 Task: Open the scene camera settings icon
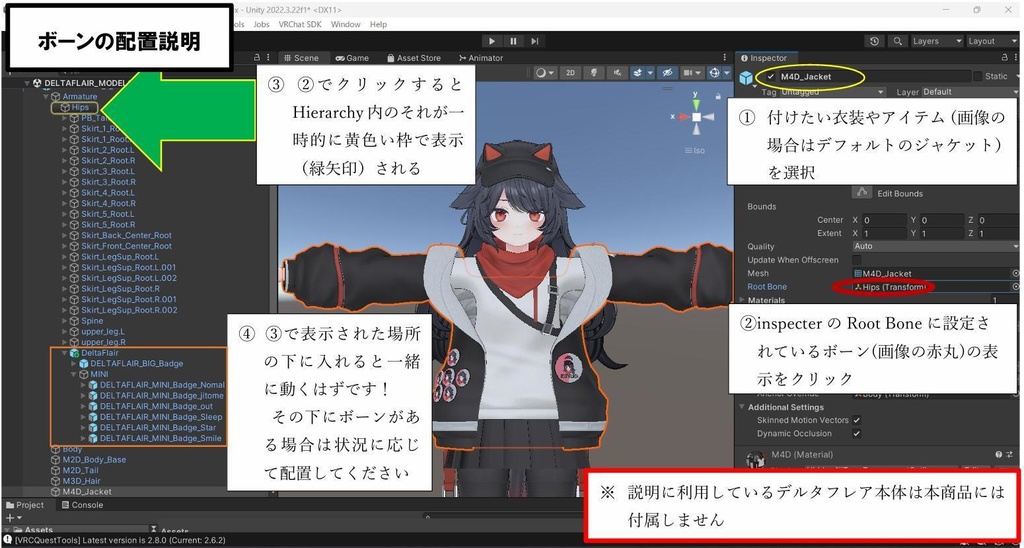point(692,73)
